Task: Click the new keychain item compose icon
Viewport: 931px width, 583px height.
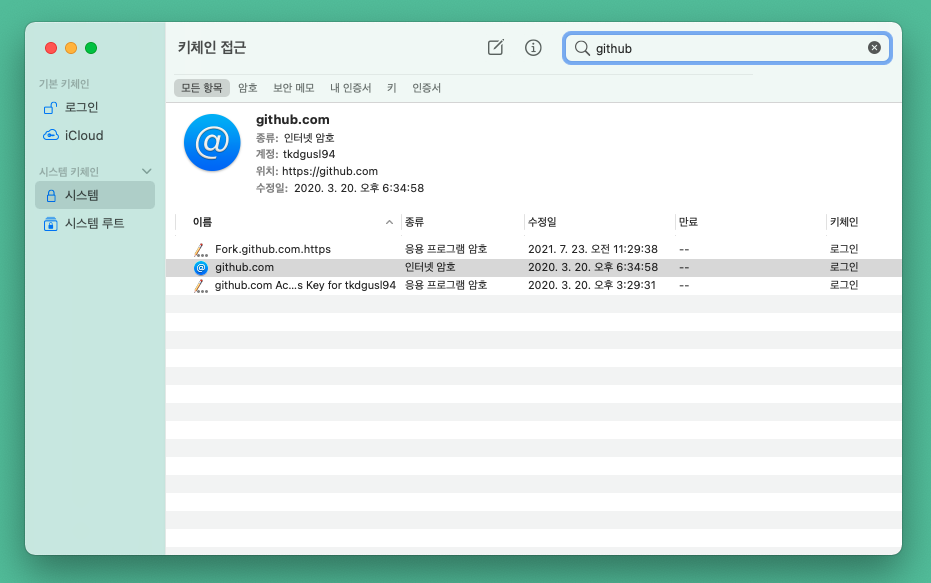Action: tap(495, 47)
